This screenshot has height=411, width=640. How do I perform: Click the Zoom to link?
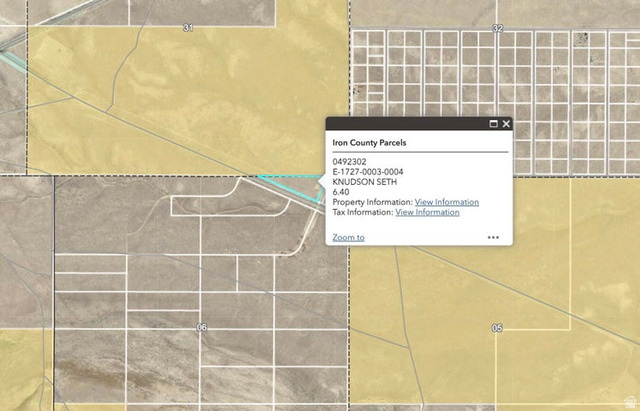(348, 238)
